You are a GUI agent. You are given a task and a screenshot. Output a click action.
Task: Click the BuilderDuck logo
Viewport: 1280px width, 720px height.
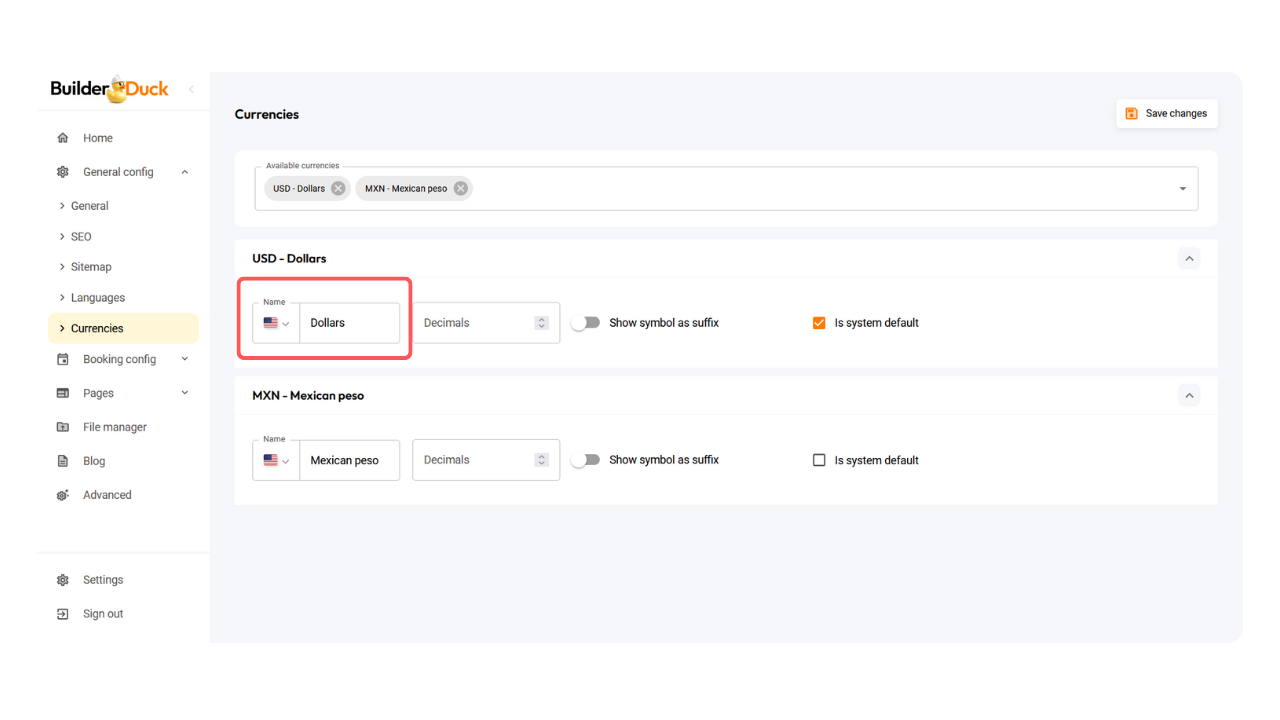110,89
